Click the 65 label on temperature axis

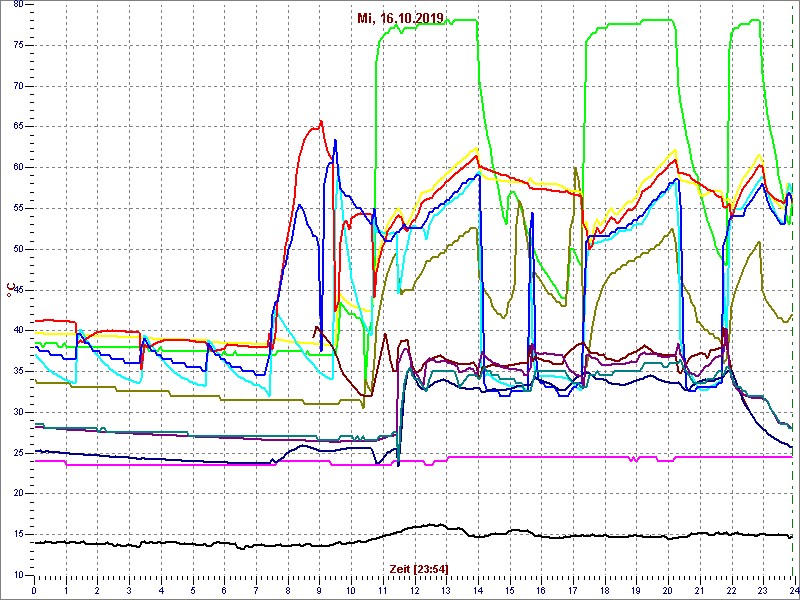point(17,127)
